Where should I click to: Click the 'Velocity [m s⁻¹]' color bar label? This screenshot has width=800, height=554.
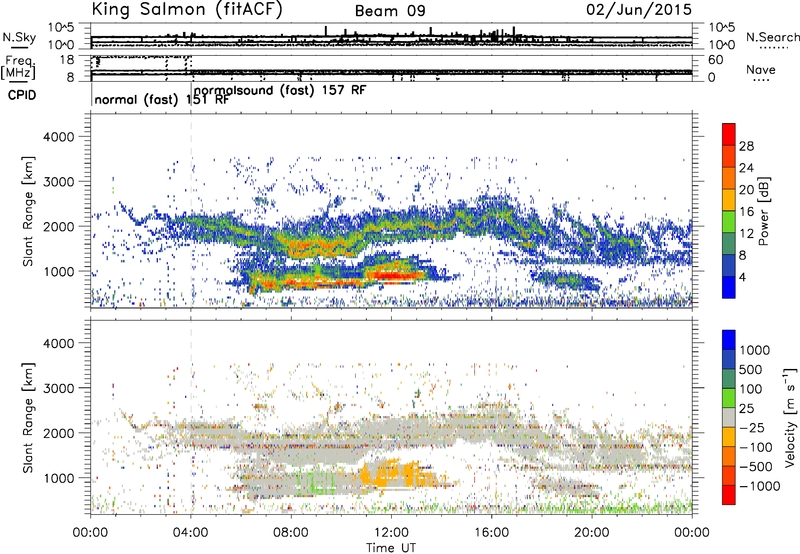click(x=790, y=417)
